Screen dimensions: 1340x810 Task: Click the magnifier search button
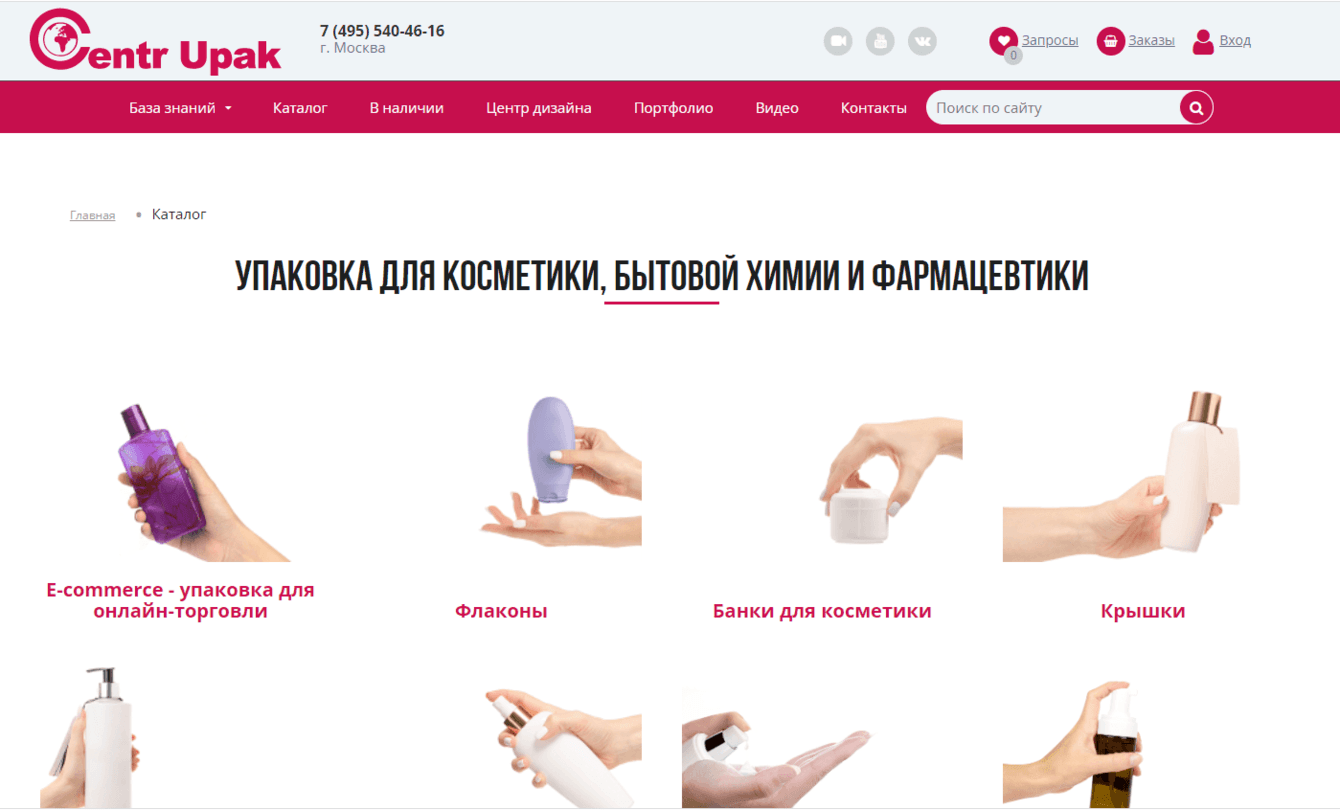(1196, 107)
